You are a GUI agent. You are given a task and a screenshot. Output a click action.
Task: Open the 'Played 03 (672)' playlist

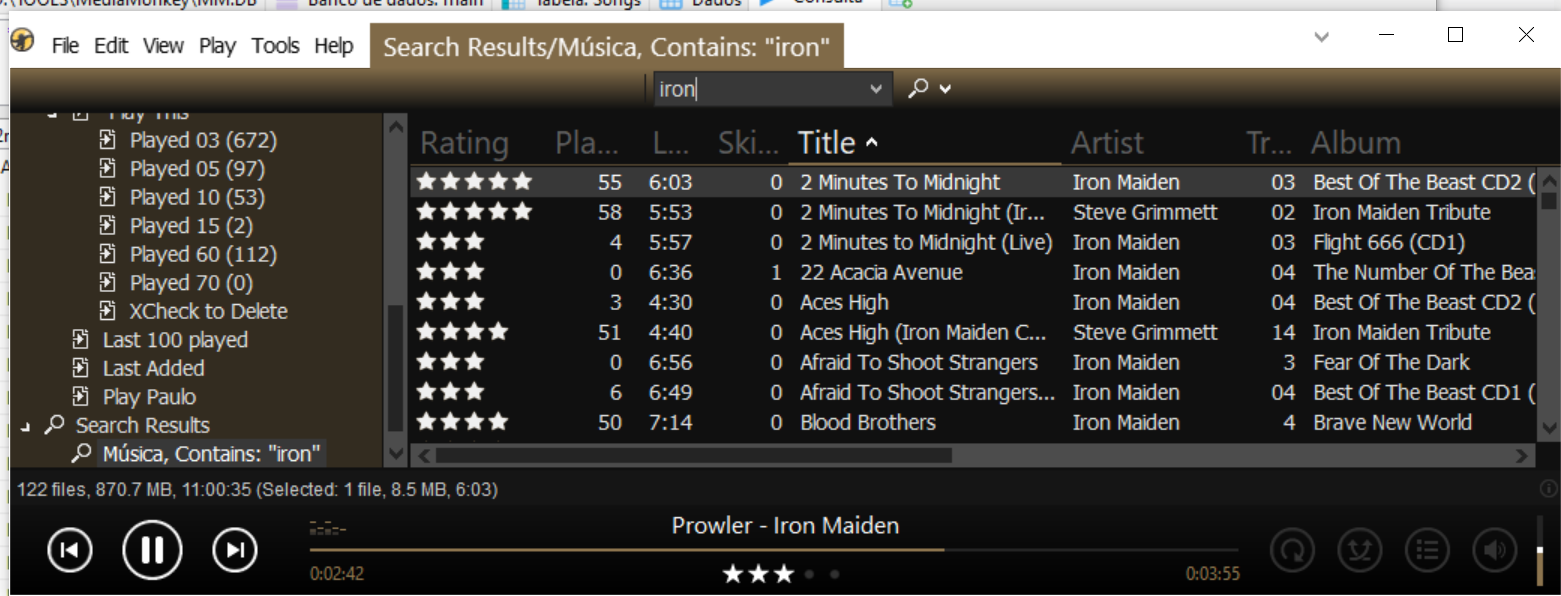(x=203, y=140)
